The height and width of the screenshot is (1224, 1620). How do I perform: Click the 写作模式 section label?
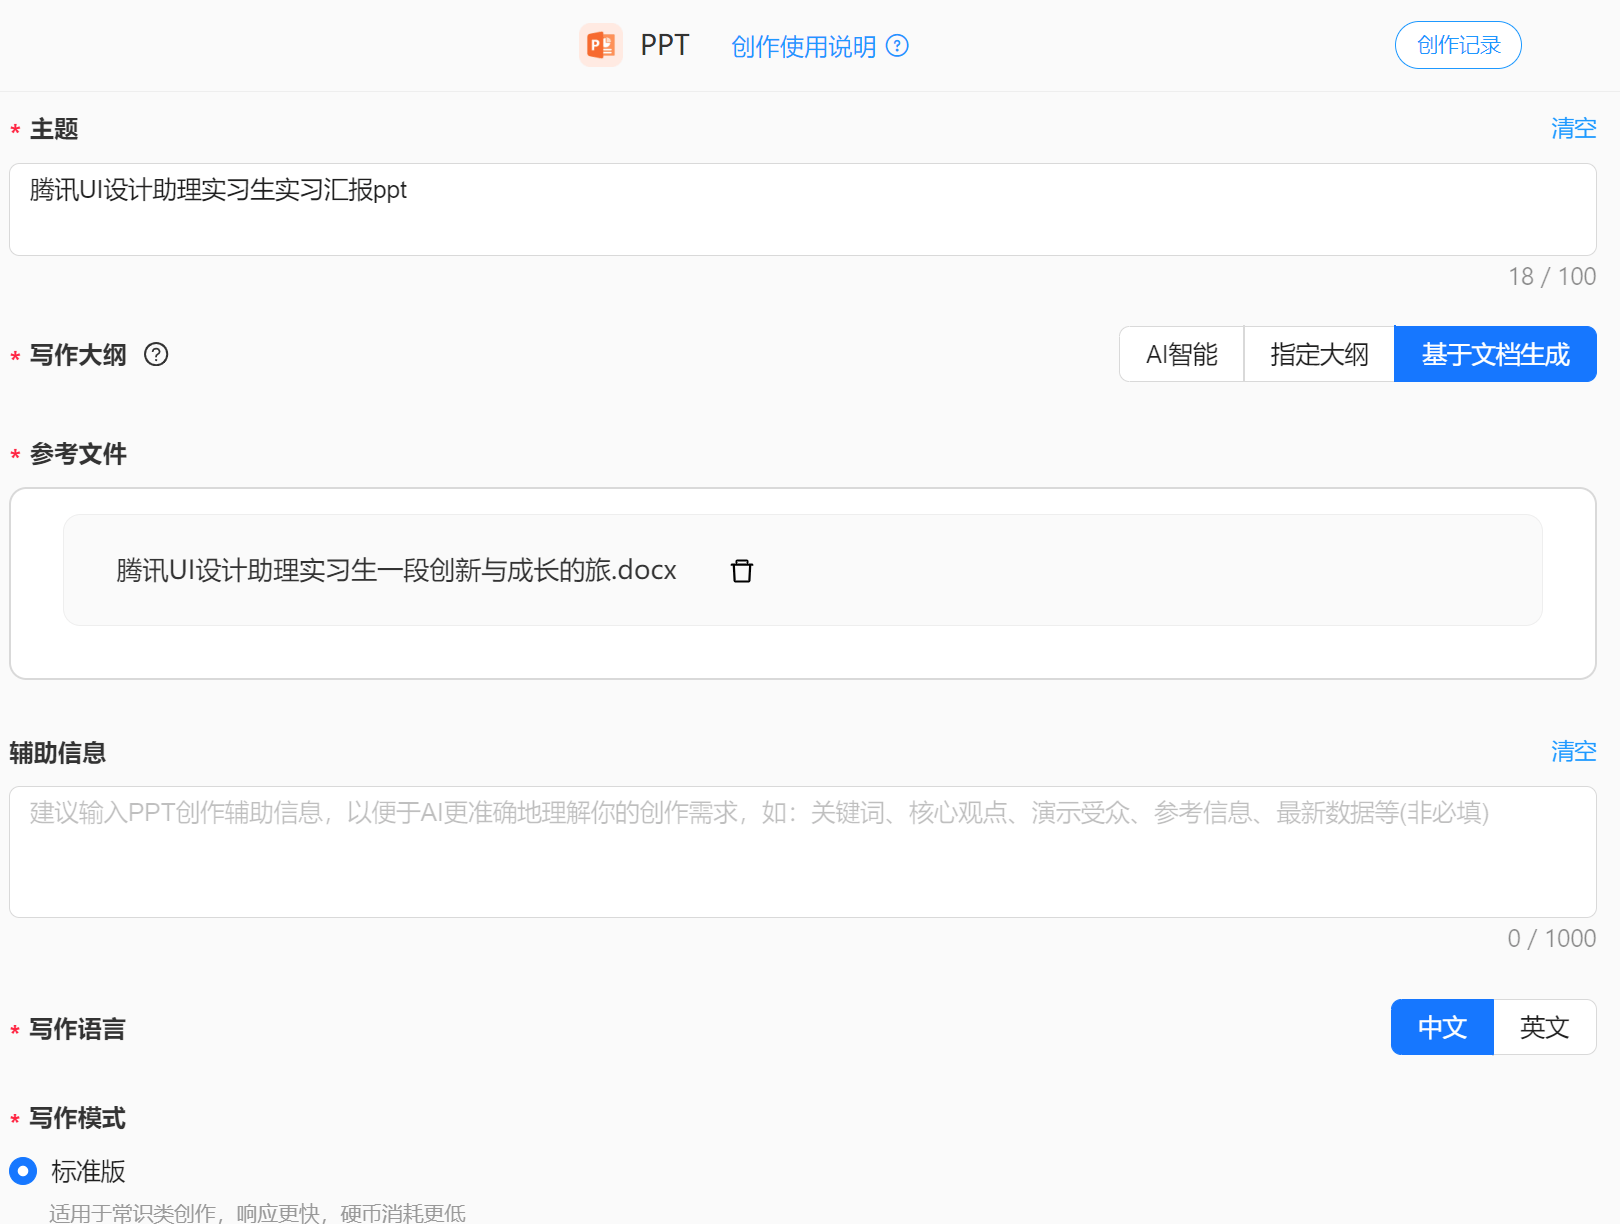(77, 1118)
